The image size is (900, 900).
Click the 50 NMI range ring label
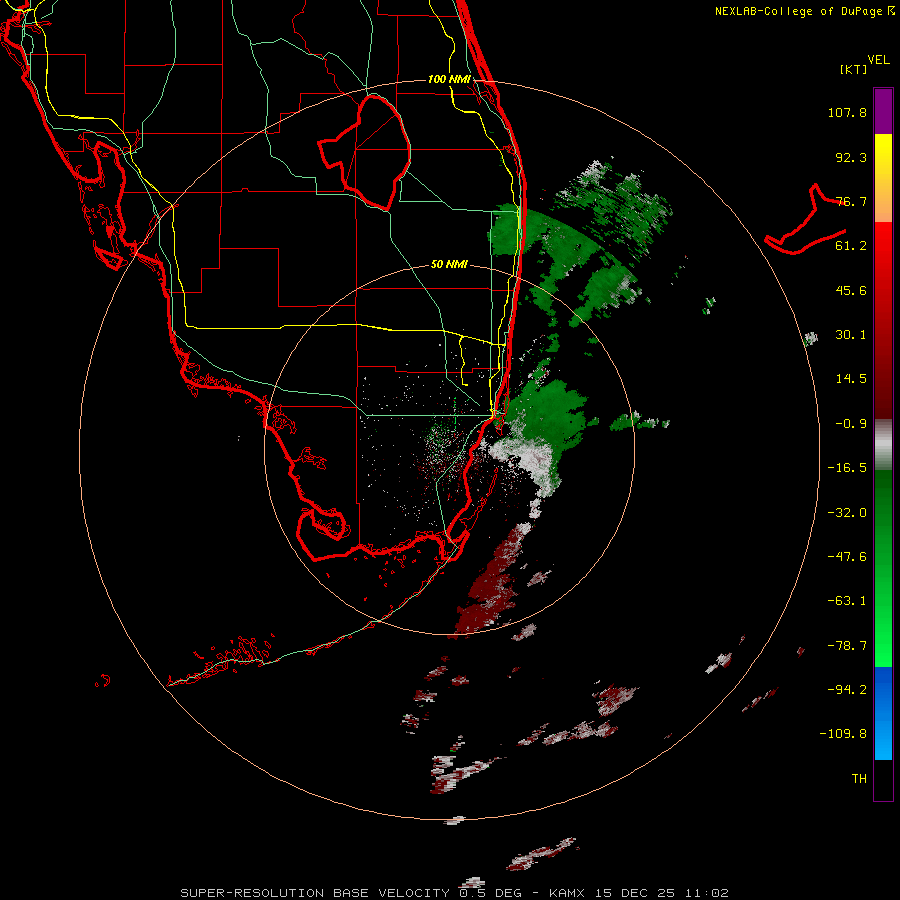pos(449,265)
